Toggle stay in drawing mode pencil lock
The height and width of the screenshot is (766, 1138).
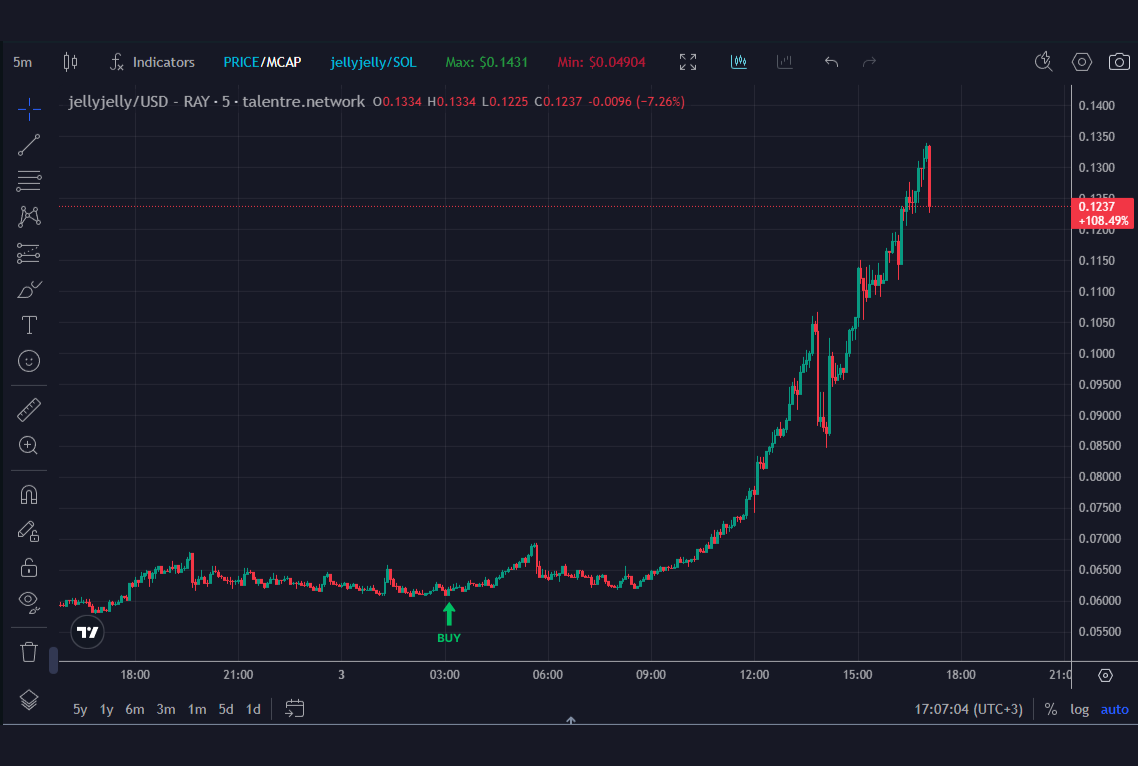(x=29, y=531)
